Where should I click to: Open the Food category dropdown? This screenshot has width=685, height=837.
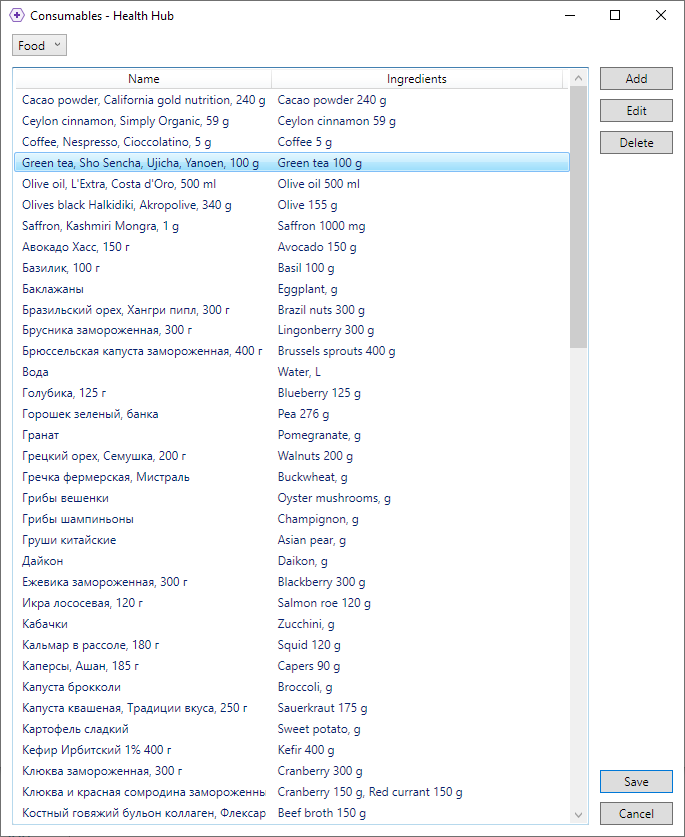tap(39, 46)
